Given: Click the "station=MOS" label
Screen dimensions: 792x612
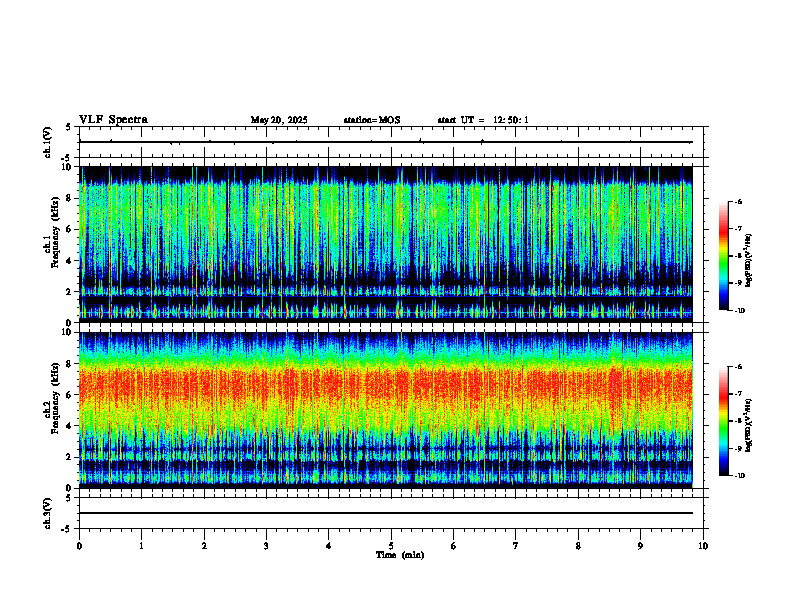Looking at the screenshot, I should tap(372, 120).
